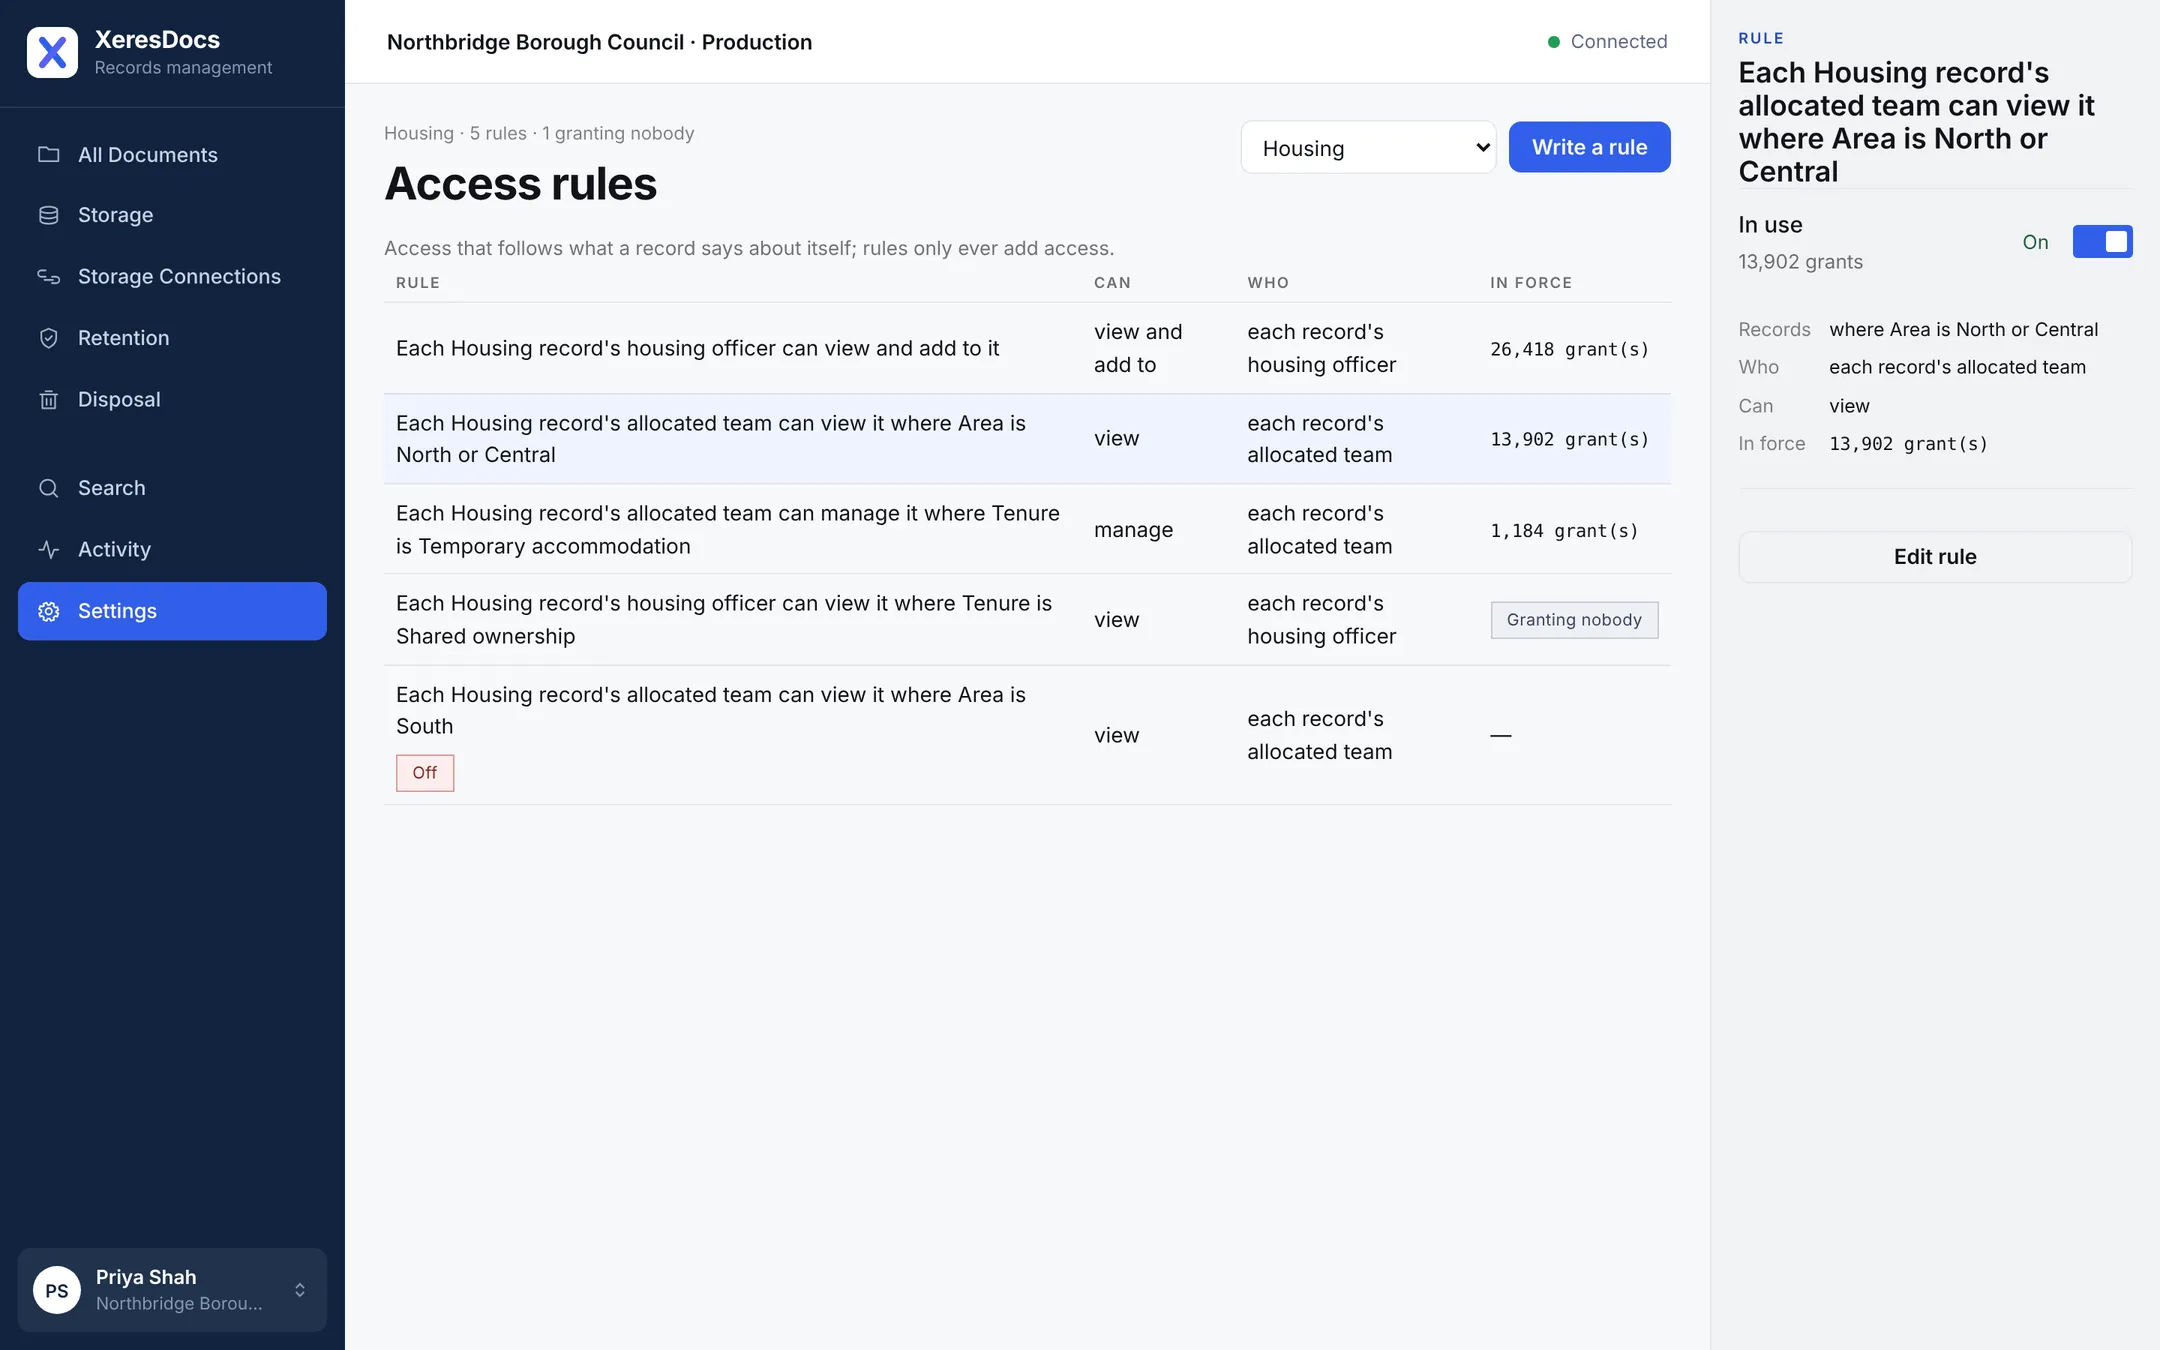Click the Settings gear icon
The width and height of the screenshot is (2160, 1350).
48,611
